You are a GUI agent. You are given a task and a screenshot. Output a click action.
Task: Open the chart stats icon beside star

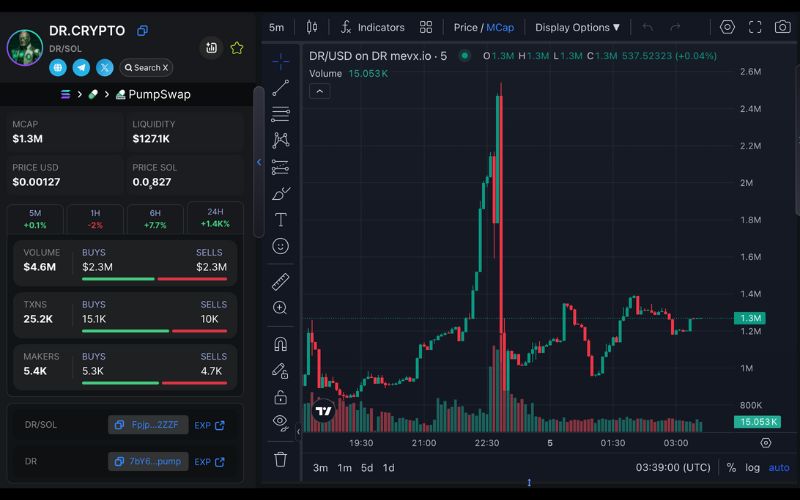point(211,48)
